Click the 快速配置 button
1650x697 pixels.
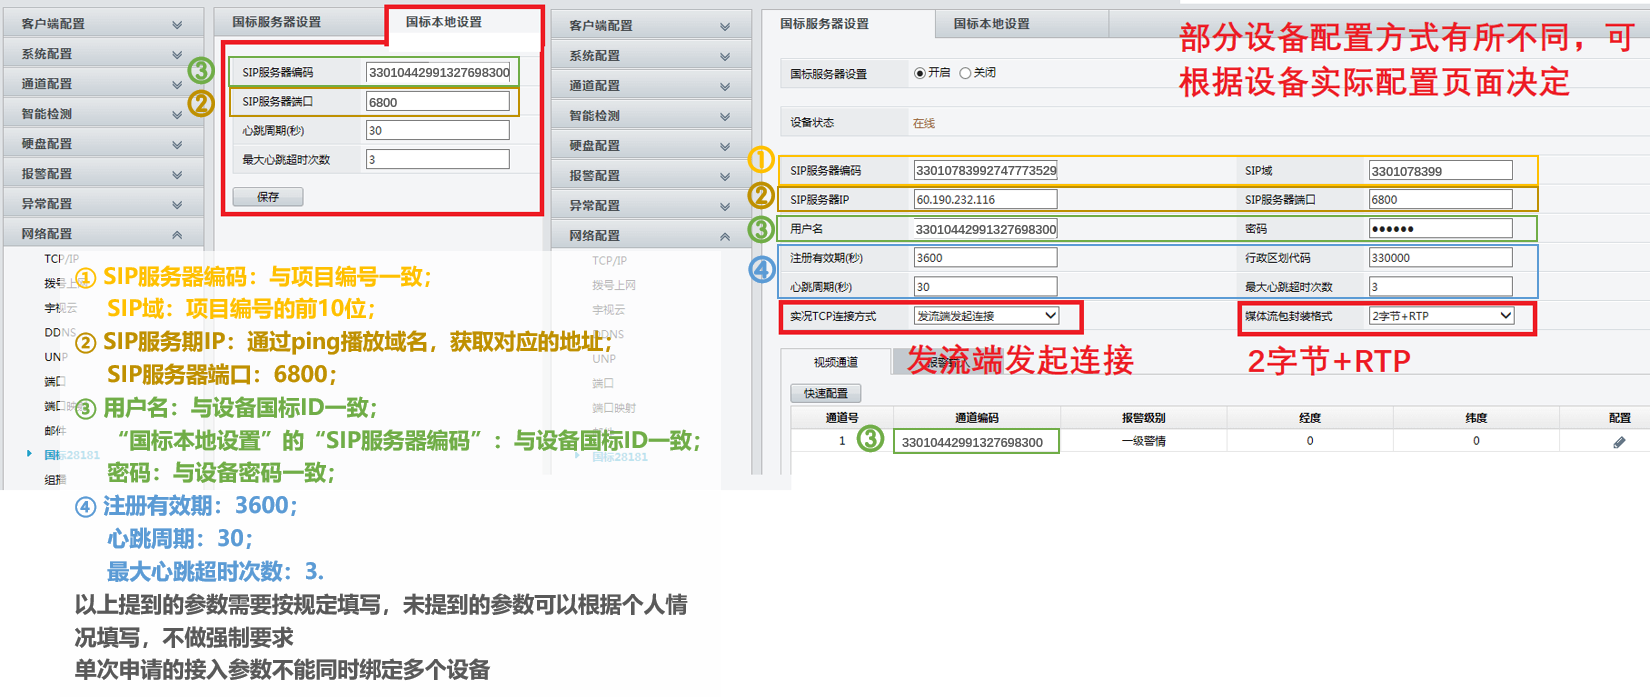click(826, 394)
